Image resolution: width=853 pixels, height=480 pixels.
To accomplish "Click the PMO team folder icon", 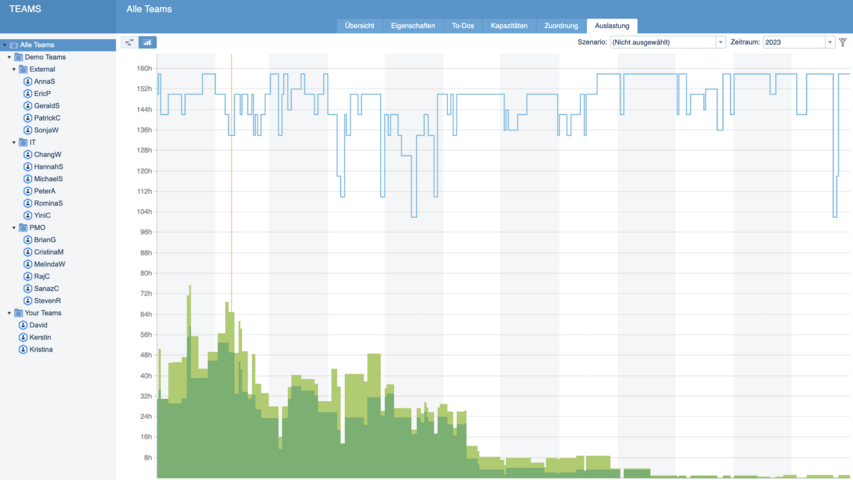I will click(x=23, y=228).
